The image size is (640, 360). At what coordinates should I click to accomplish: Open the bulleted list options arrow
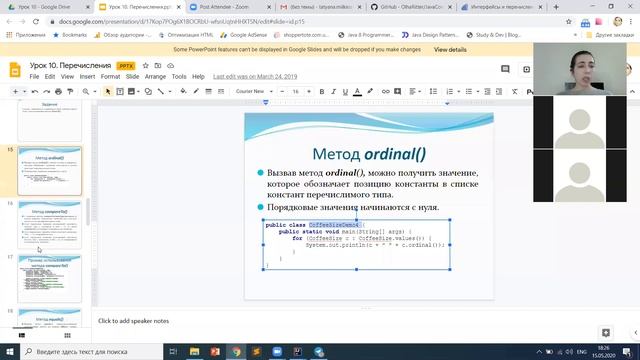[478, 91]
